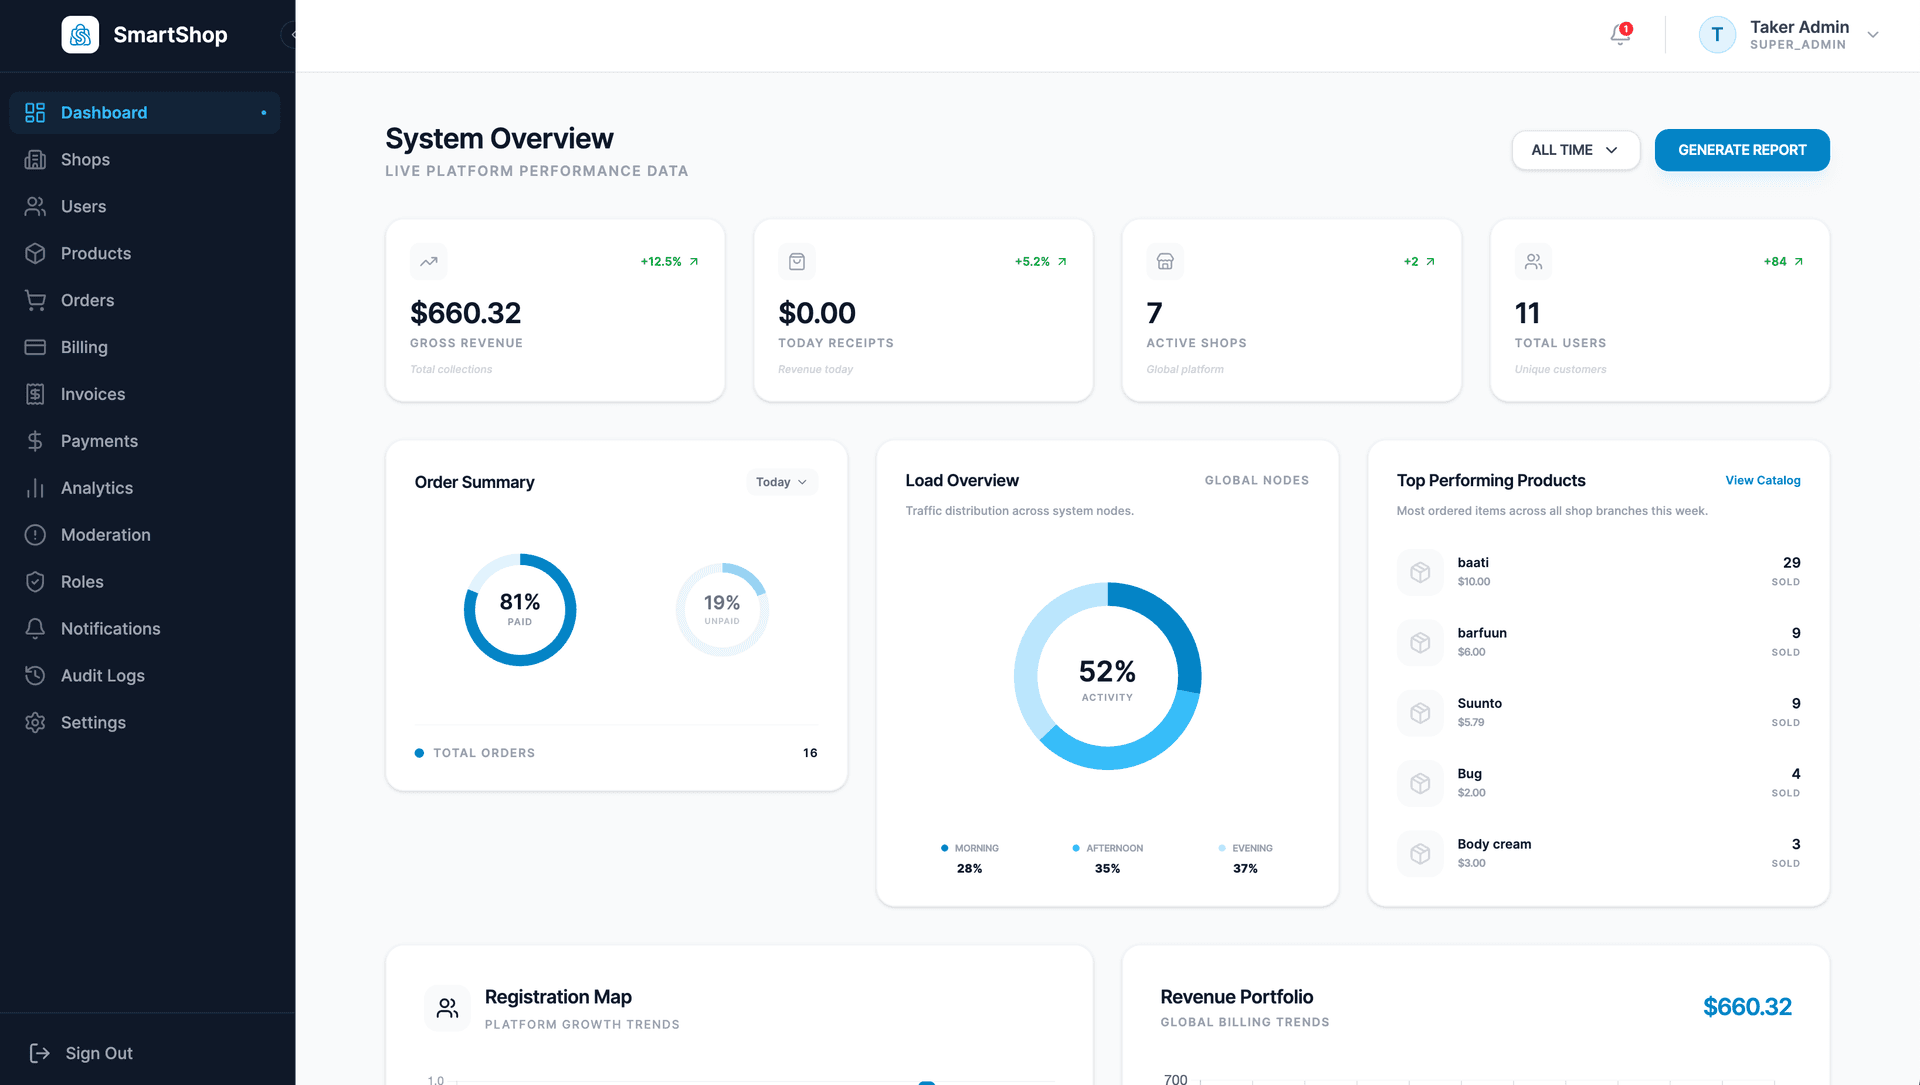1920x1085 pixels.
Task: Click the Morning legend color dot
Action: coord(944,848)
